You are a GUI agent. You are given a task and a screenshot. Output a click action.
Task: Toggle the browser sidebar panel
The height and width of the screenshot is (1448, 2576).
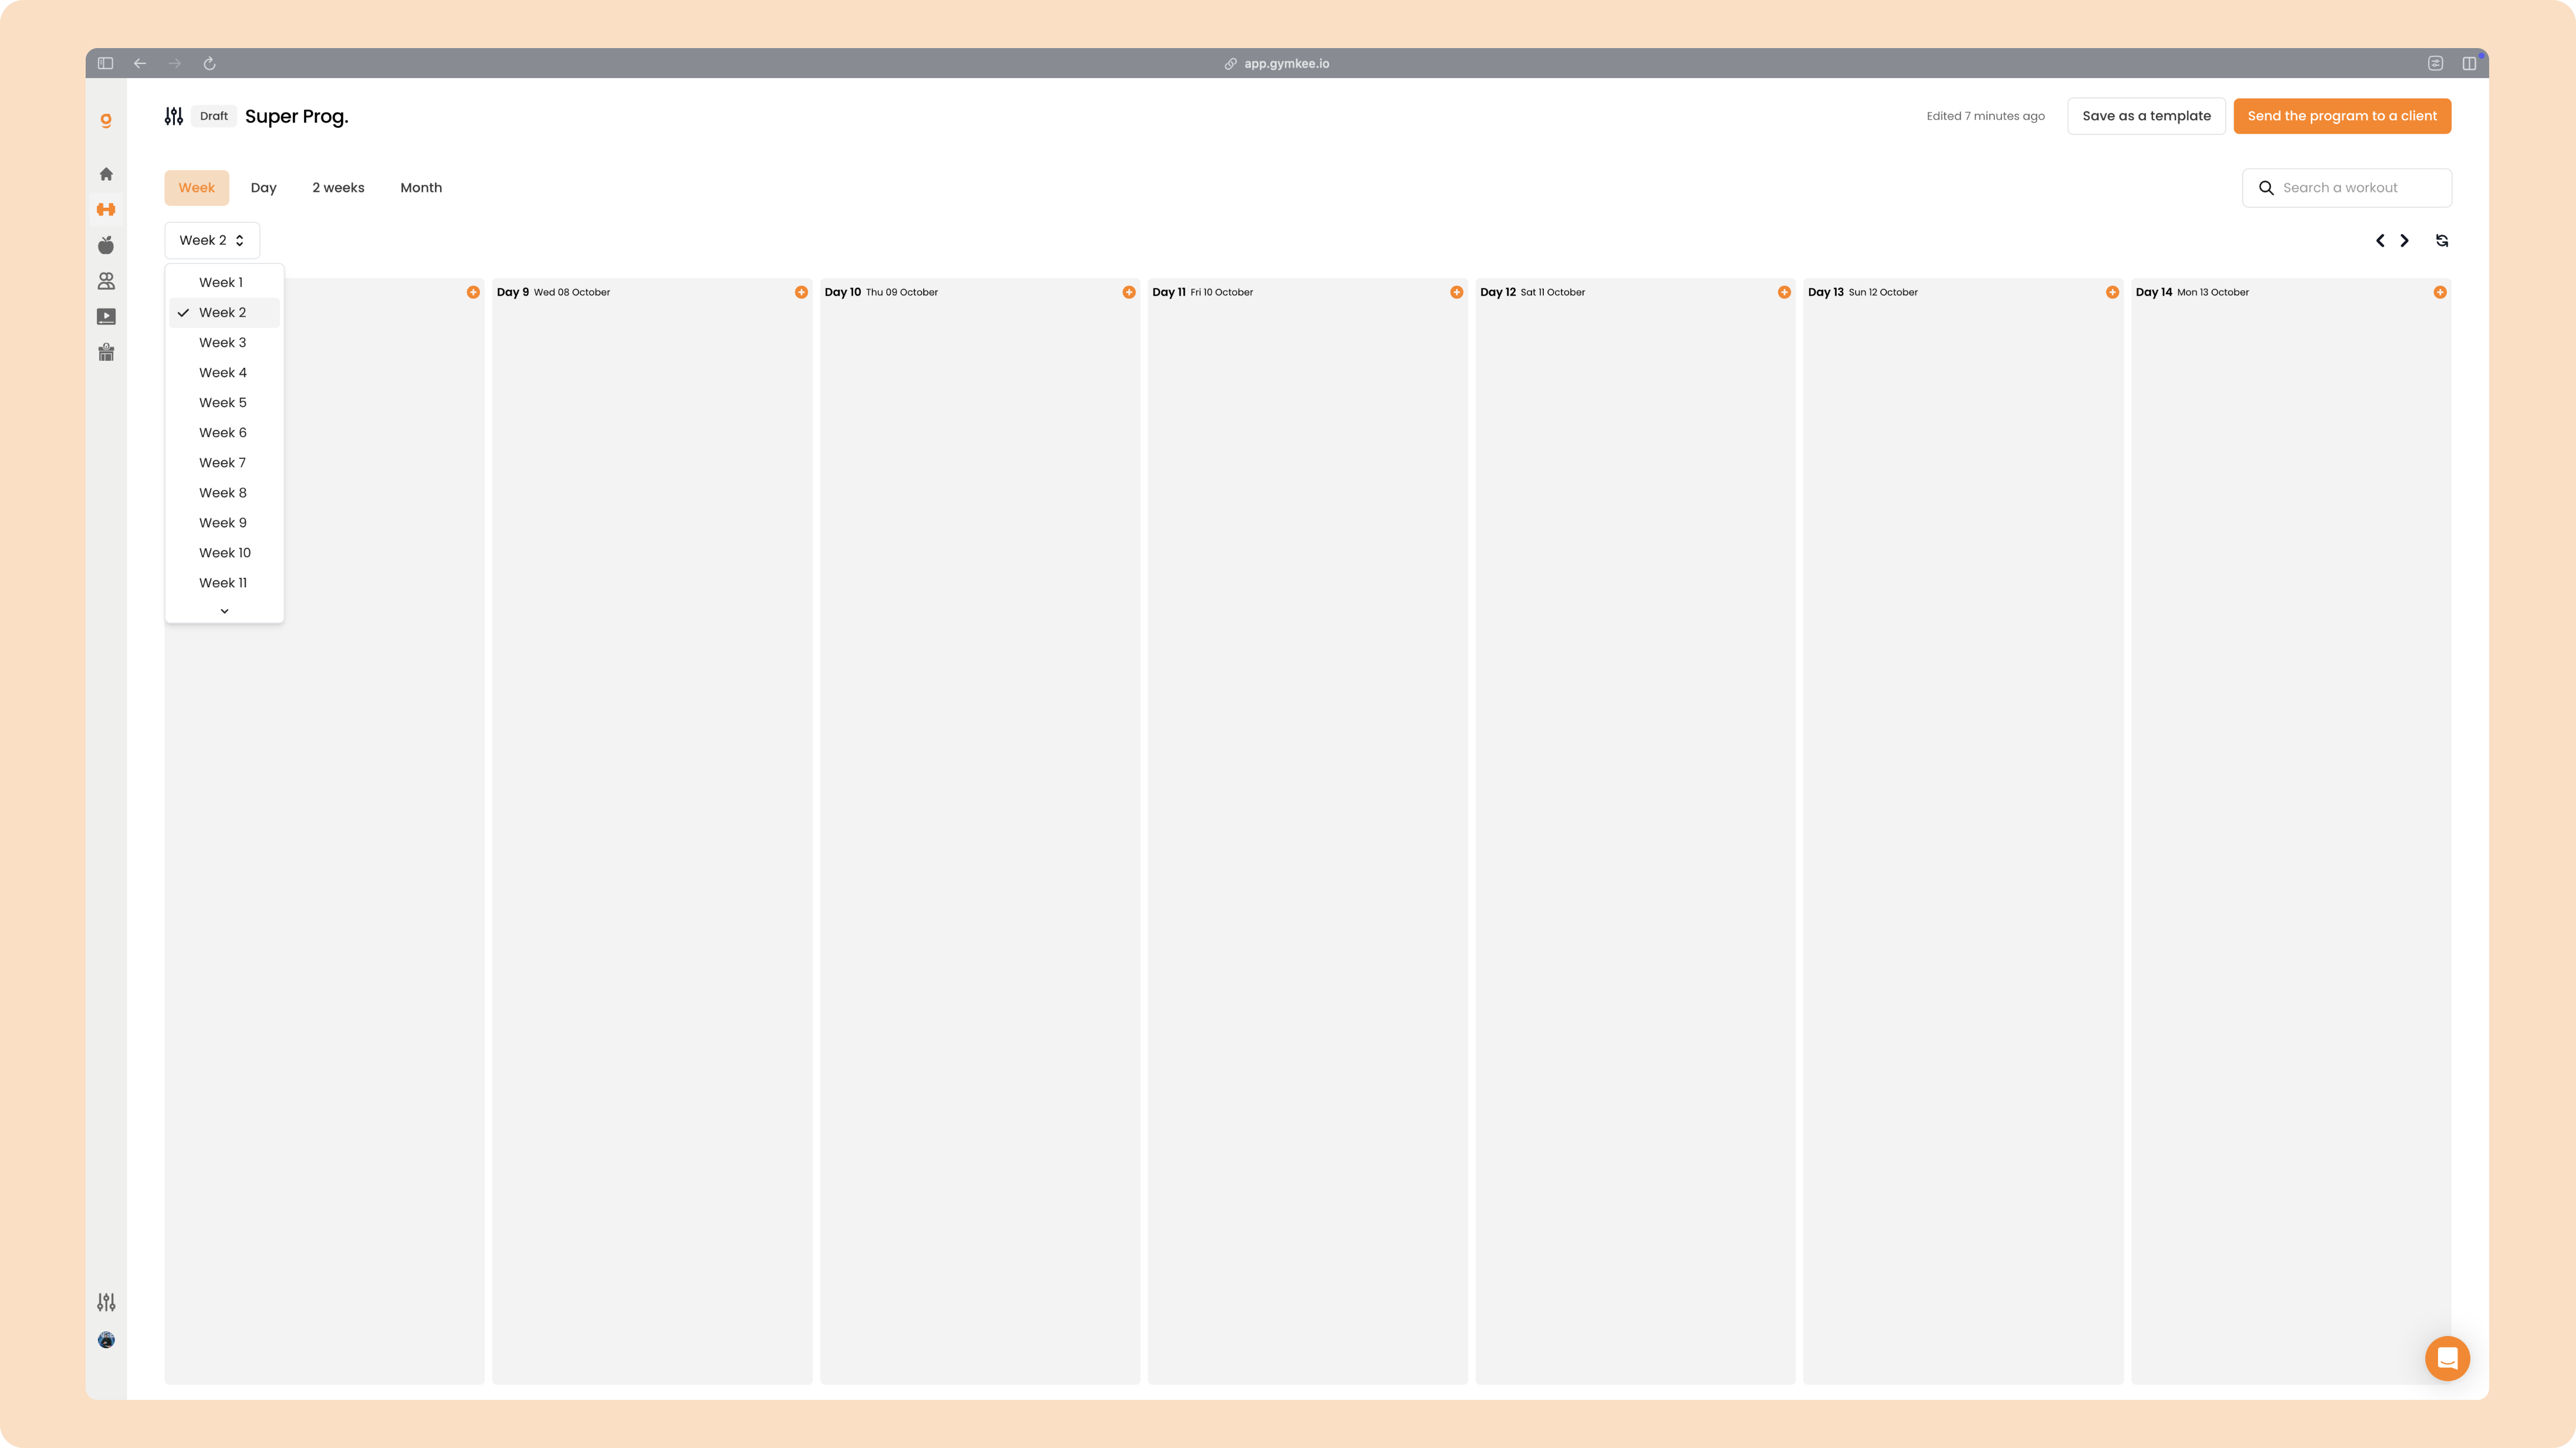[105, 63]
